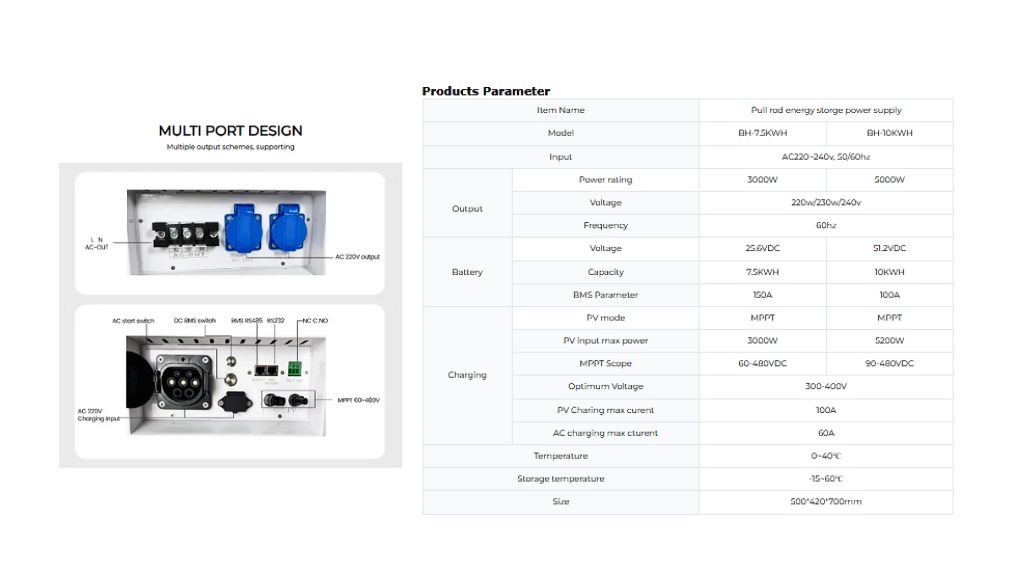The height and width of the screenshot is (576, 1024).
Task: Select the second blue power outlet
Action: (x=287, y=229)
